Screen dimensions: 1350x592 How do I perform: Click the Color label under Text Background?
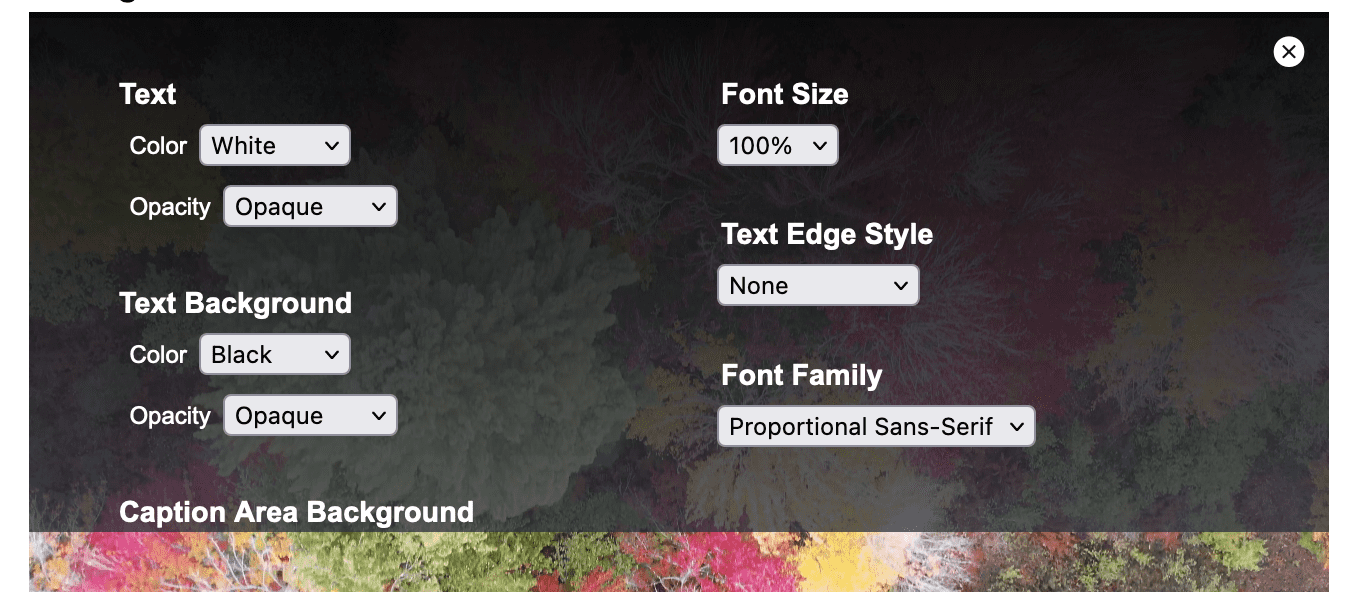pyautogui.click(x=158, y=355)
